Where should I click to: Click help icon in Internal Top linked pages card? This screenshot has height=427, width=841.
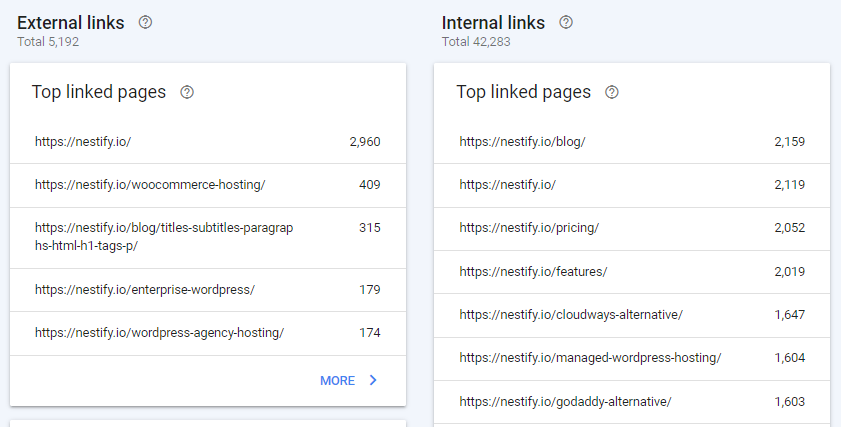(x=611, y=92)
